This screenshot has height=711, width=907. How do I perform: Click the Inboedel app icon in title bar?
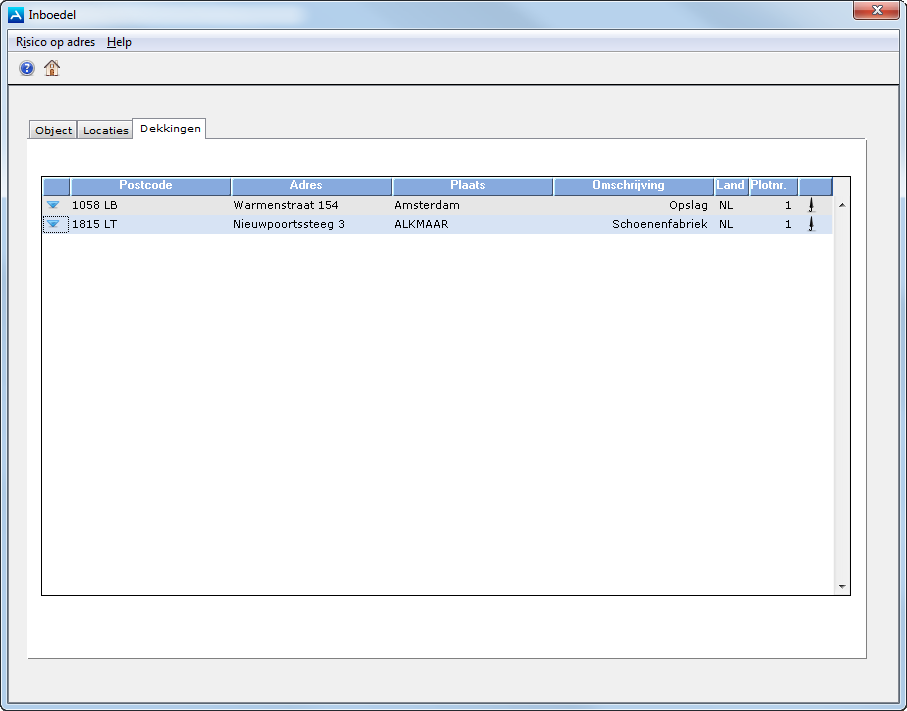16,14
